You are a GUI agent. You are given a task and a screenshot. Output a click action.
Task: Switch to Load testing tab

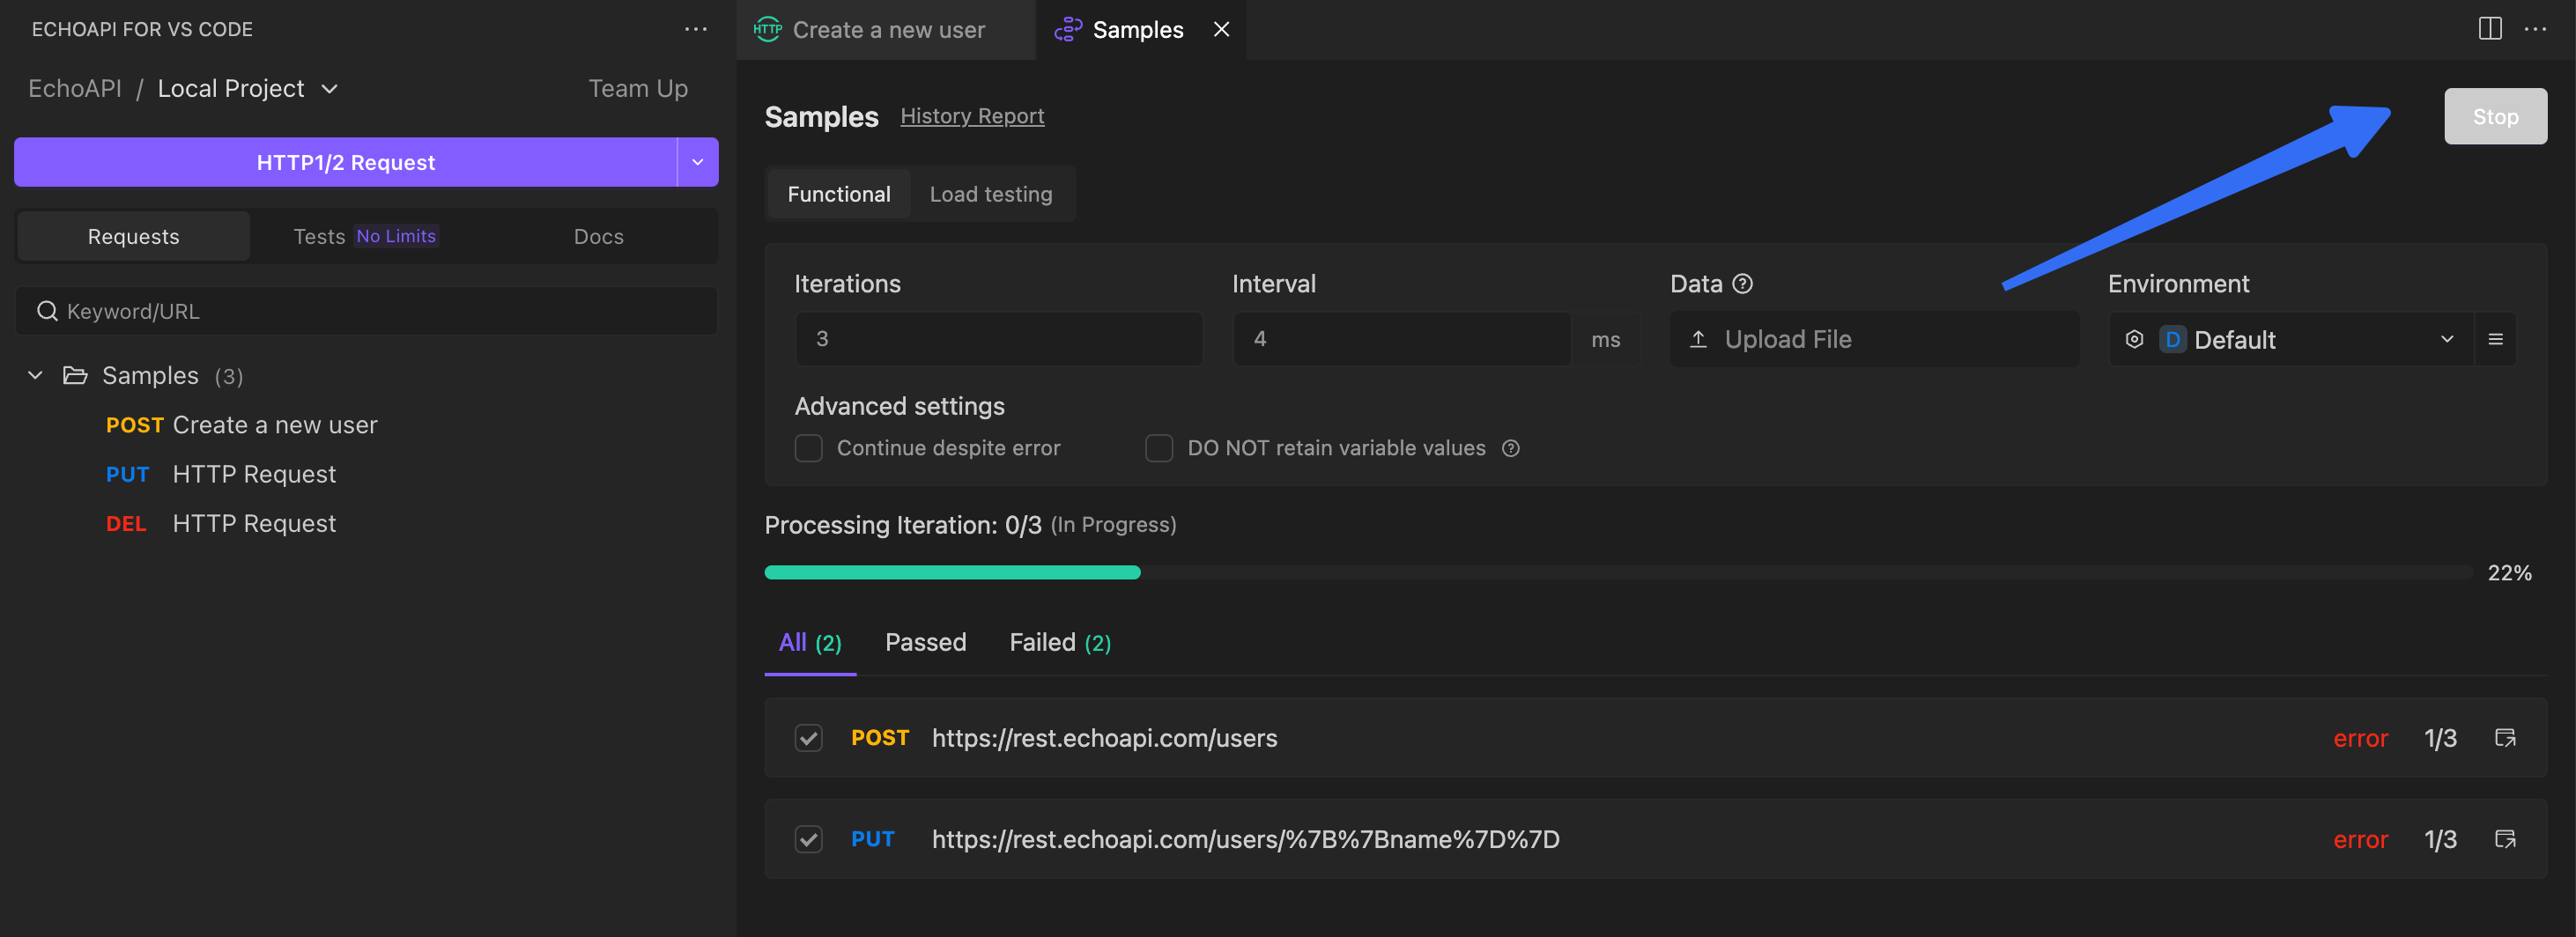point(990,194)
